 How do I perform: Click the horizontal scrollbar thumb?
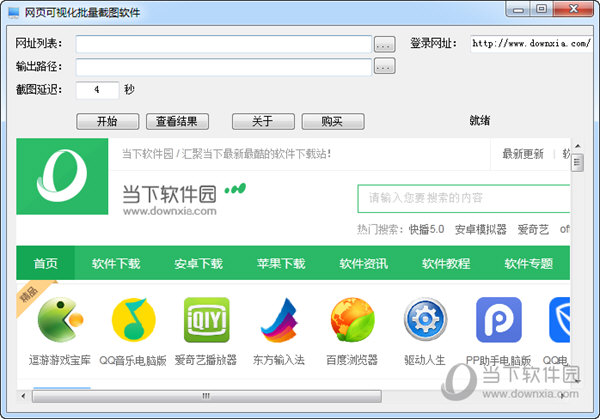click(207, 396)
